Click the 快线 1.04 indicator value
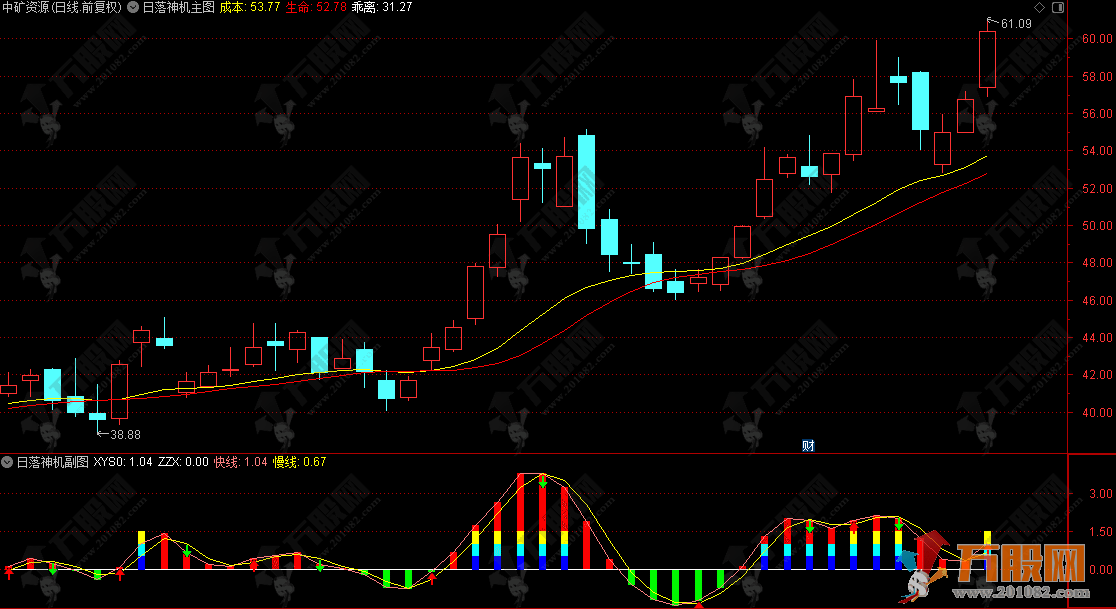Screen dimensions: 1116x609 point(242,462)
